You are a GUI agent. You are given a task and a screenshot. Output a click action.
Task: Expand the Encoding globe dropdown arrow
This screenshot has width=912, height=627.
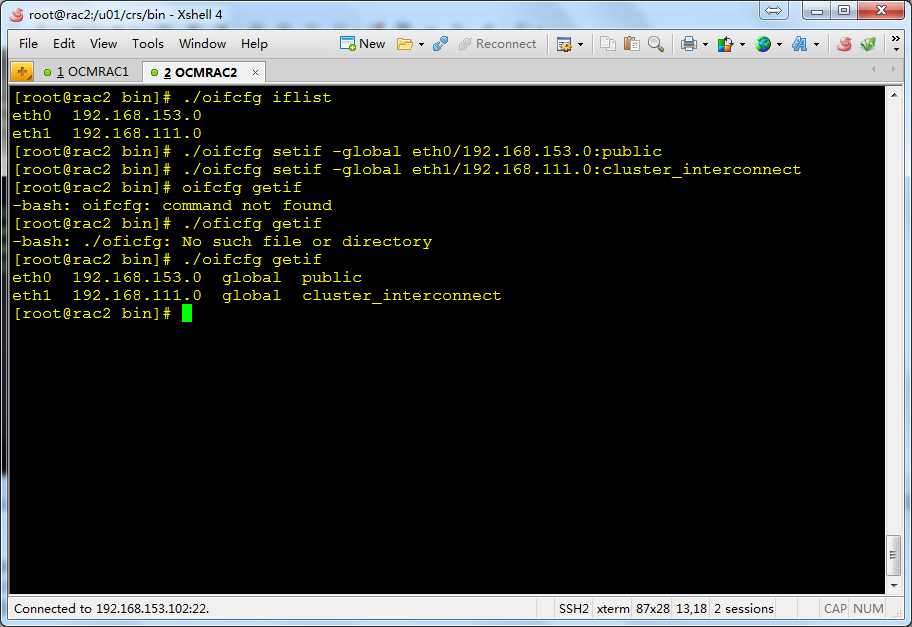pos(779,44)
